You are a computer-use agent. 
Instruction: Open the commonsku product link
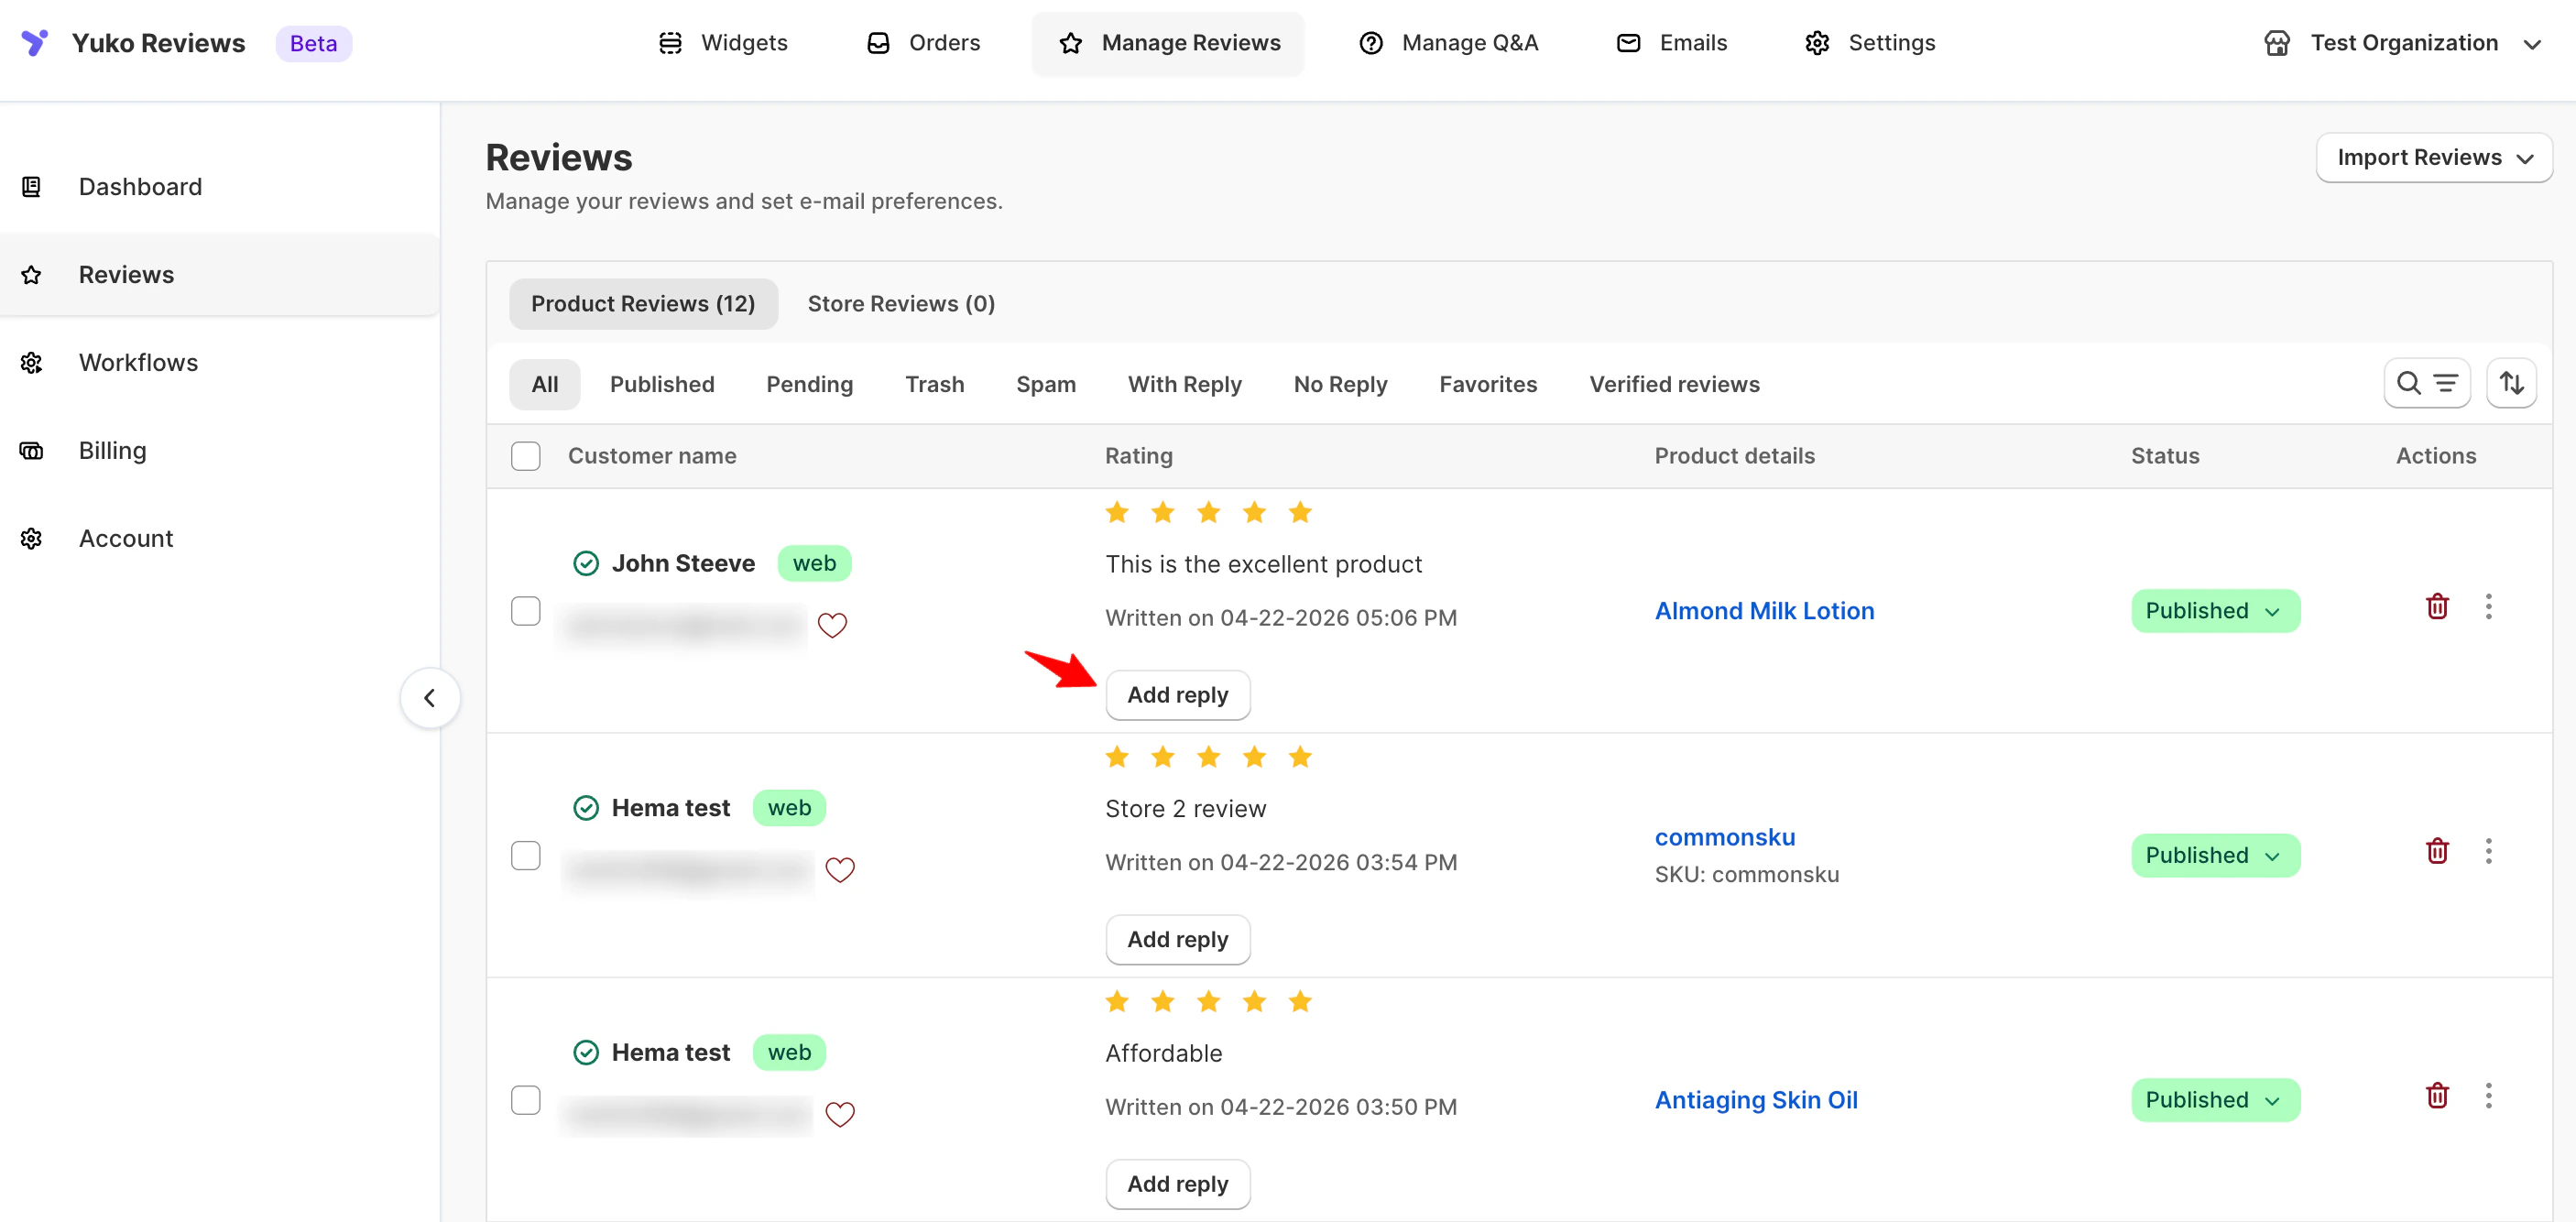coord(1725,837)
